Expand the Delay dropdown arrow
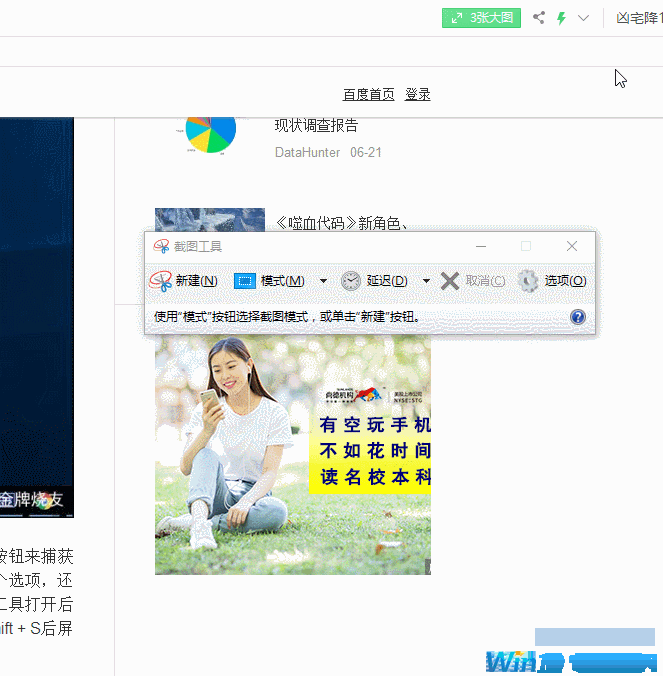The height and width of the screenshot is (676, 663). [x=426, y=281]
